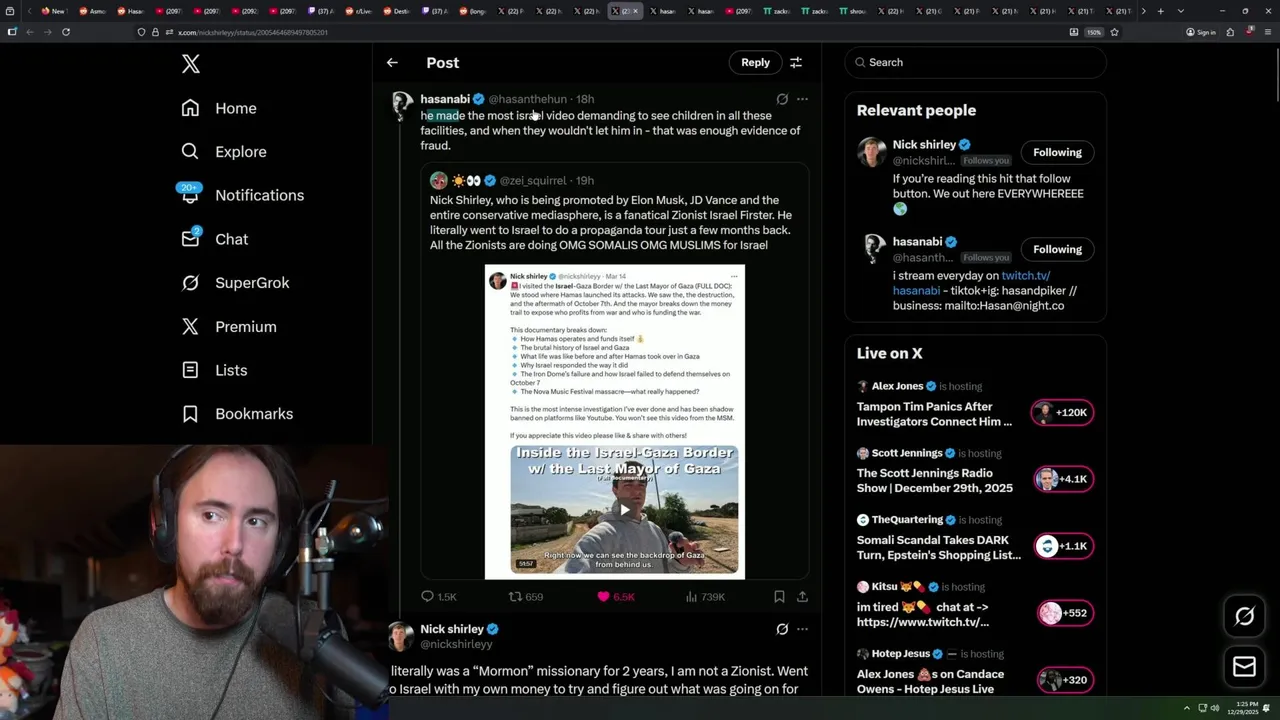Viewport: 1280px width, 720px height.
Task: Play the Israel-Gaza Border video thumbnail
Action: pyautogui.click(x=624, y=509)
